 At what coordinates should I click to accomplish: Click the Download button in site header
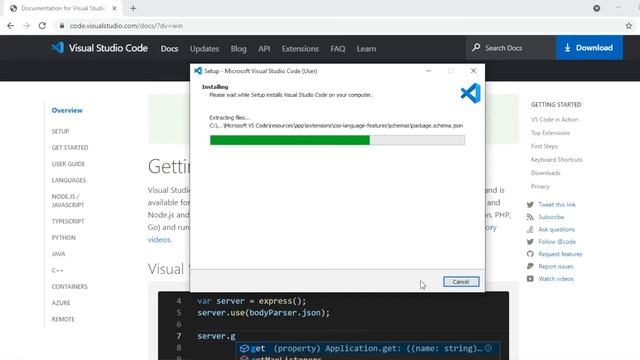click(x=589, y=48)
